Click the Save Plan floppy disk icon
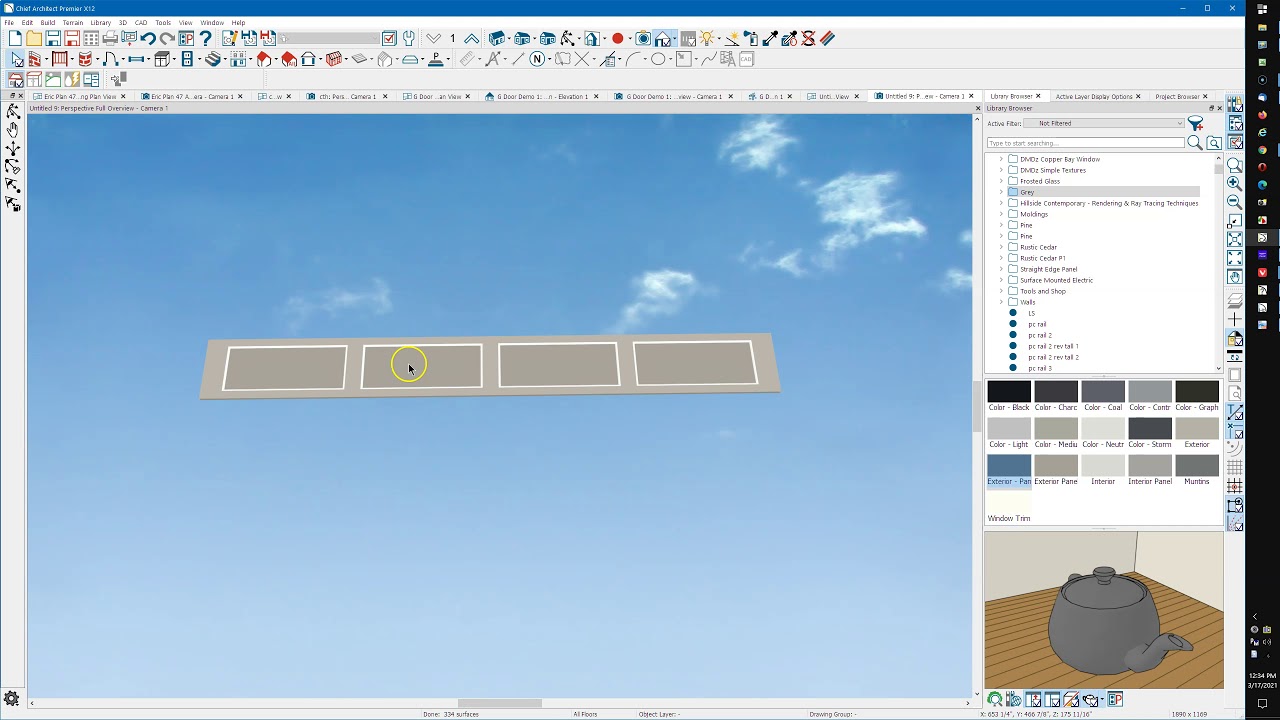Viewport: 1280px width, 720px height. [x=53, y=39]
